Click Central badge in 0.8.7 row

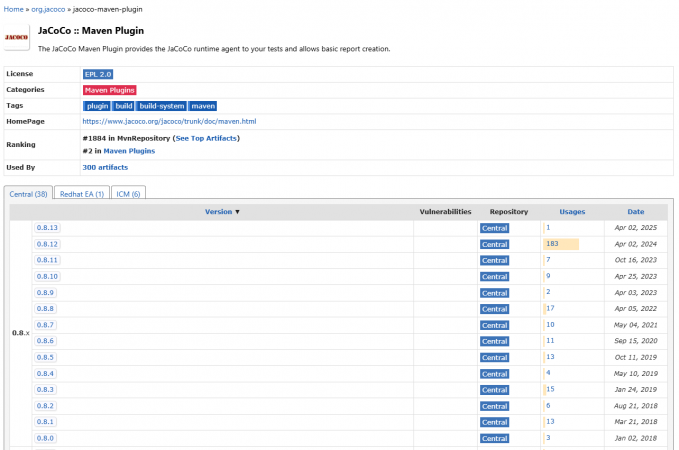point(495,326)
